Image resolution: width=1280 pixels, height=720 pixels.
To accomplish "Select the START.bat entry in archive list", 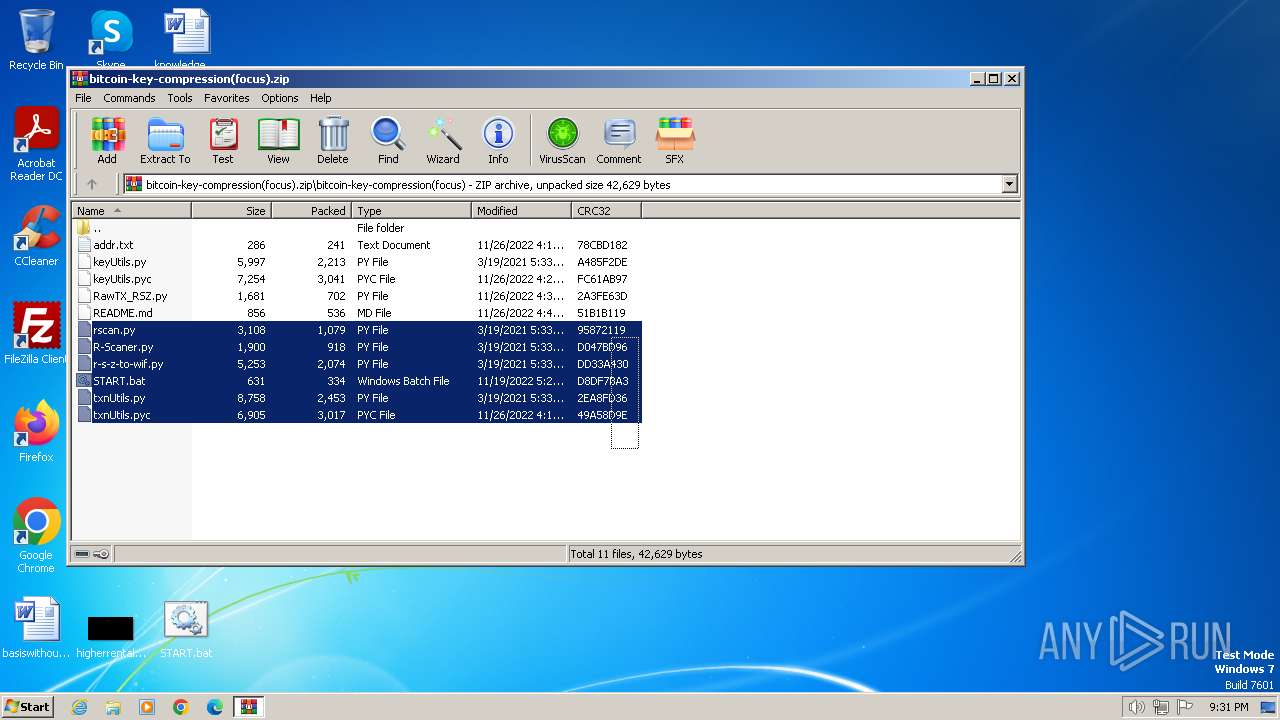I will pos(358,381).
